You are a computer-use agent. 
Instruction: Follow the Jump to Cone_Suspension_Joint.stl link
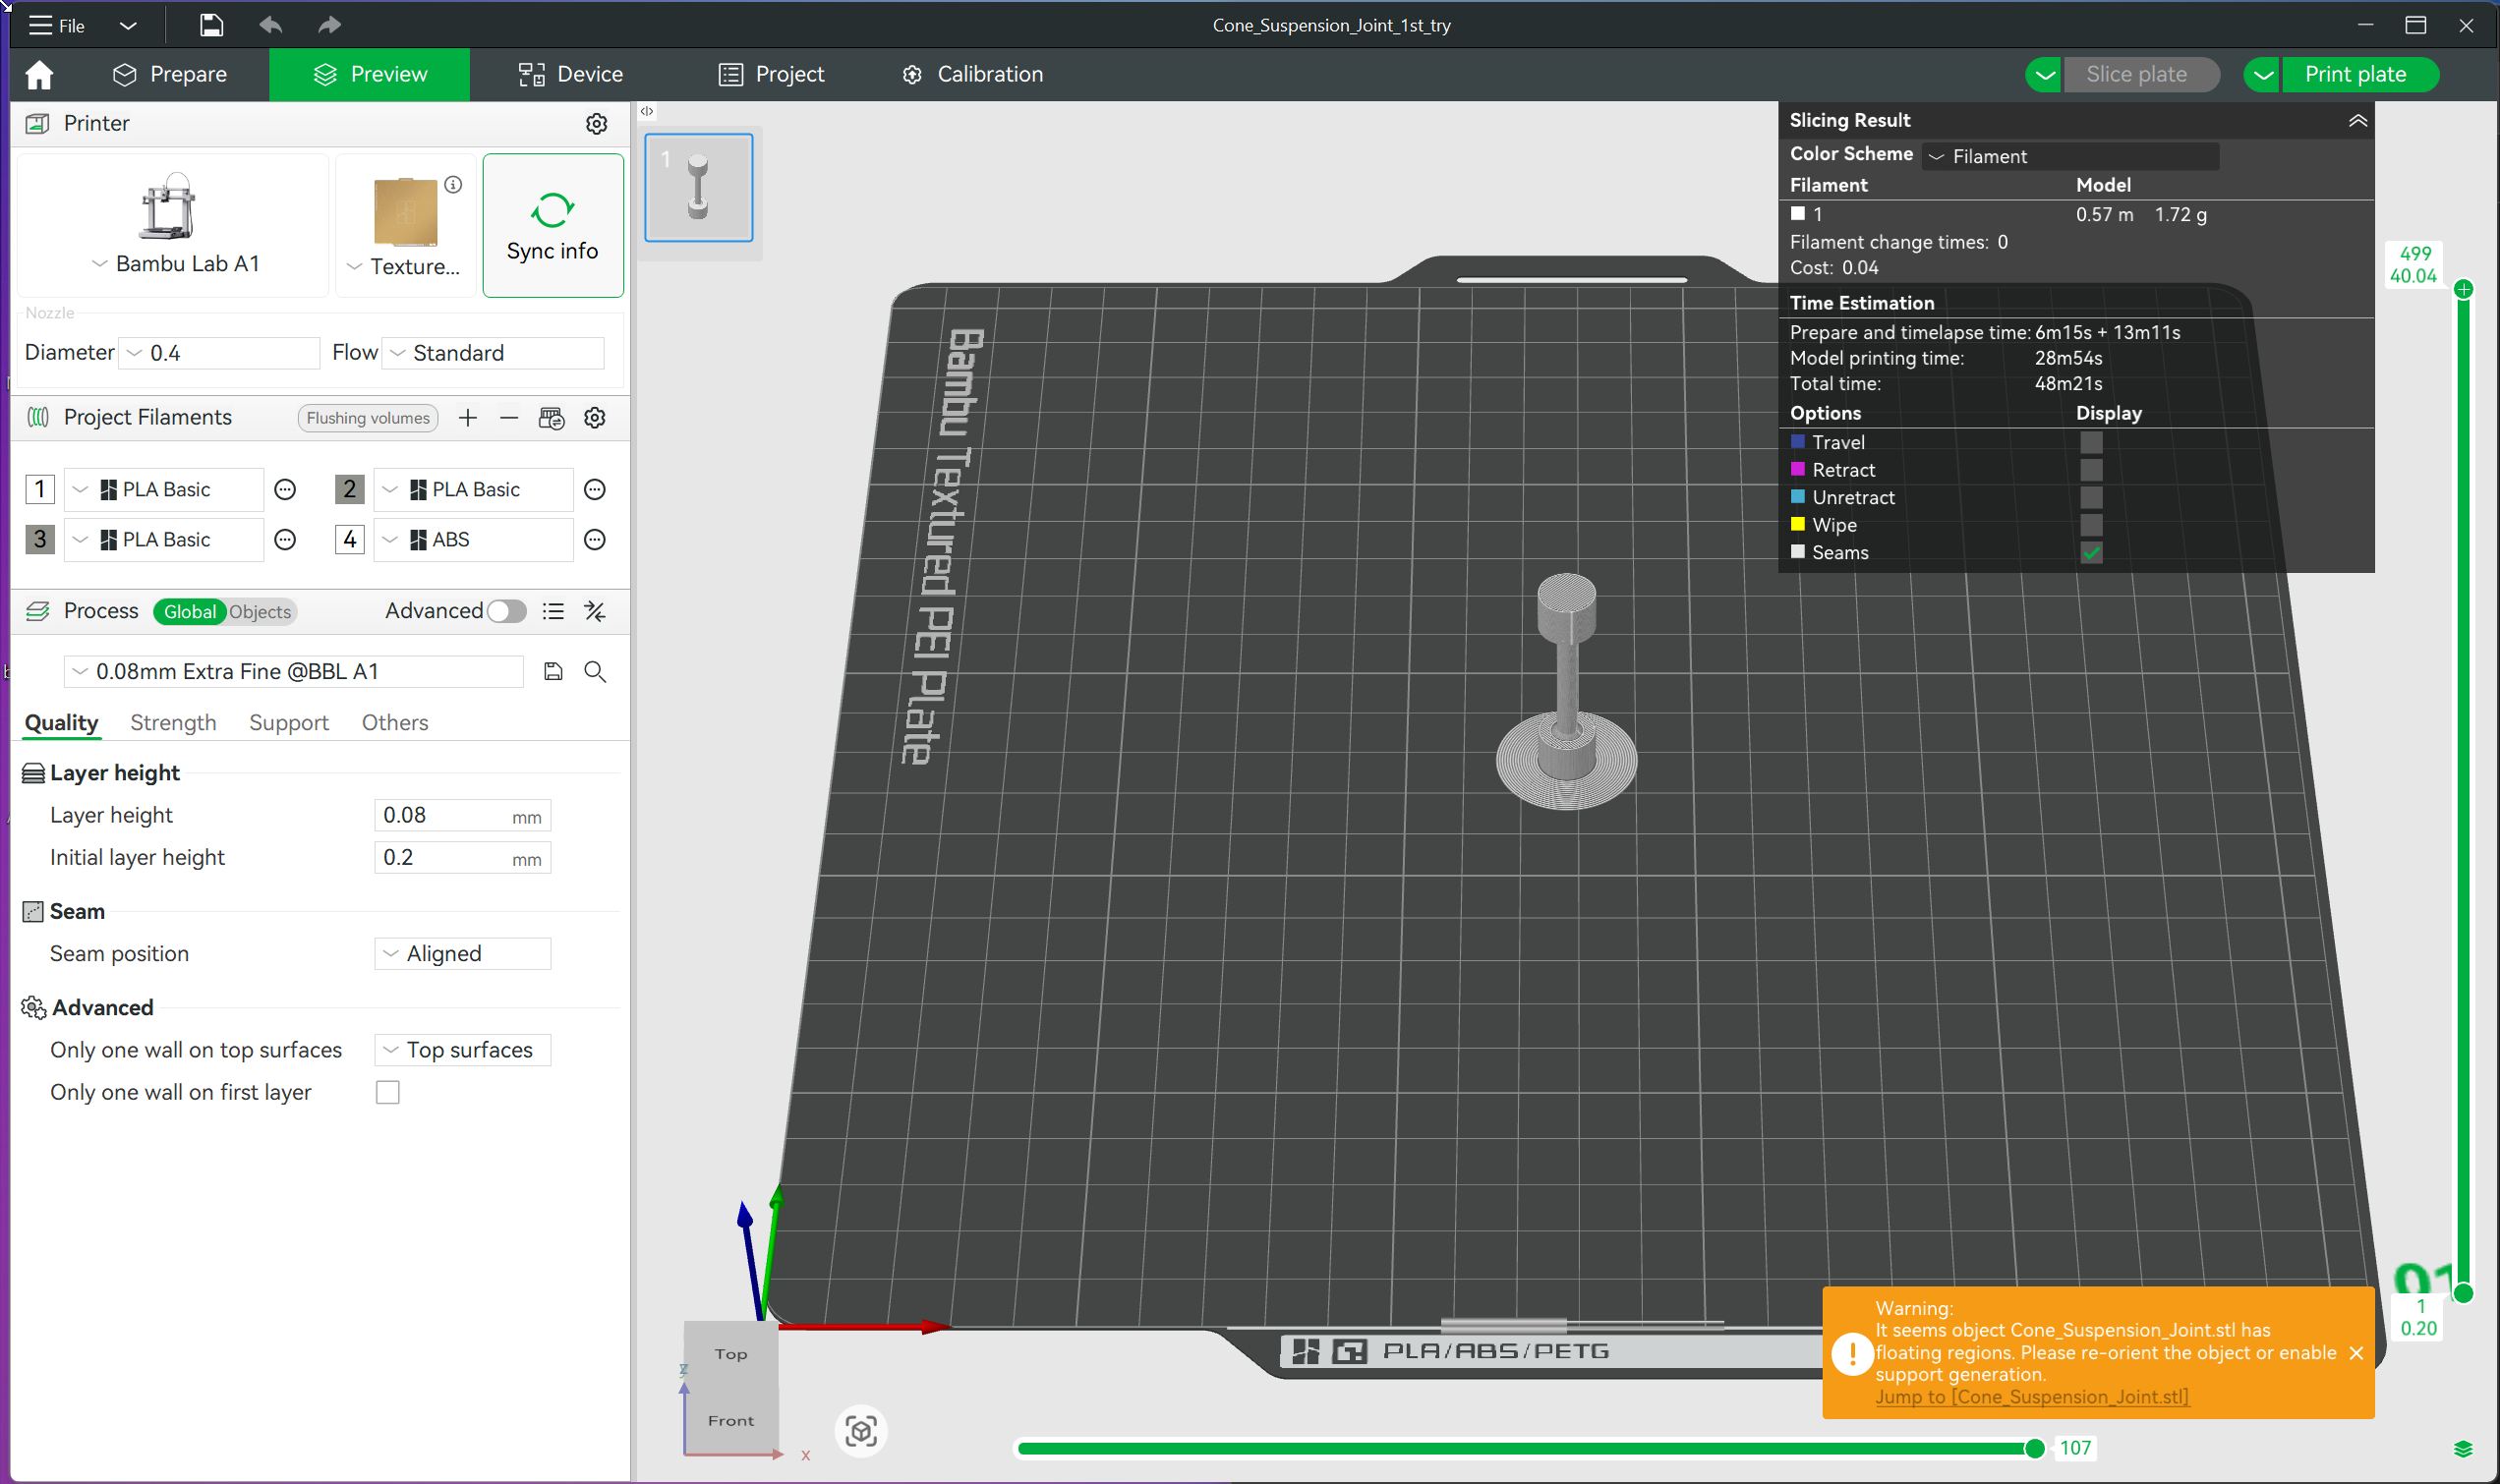pyautogui.click(x=2031, y=1397)
